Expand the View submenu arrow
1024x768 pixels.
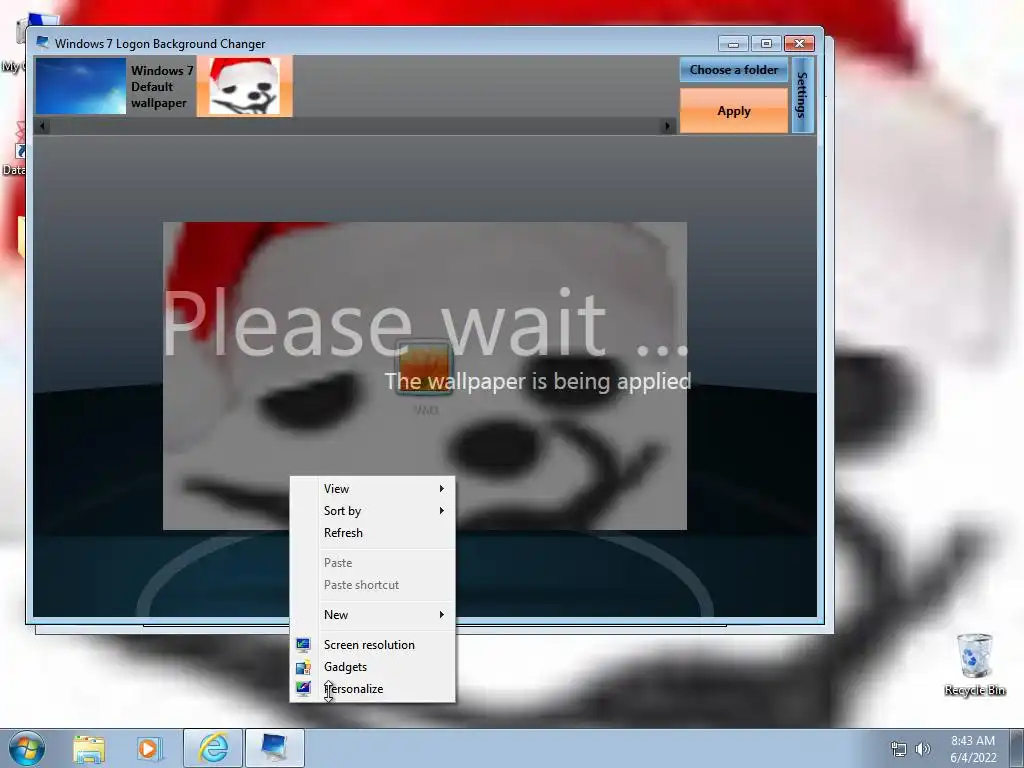click(x=442, y=488)
